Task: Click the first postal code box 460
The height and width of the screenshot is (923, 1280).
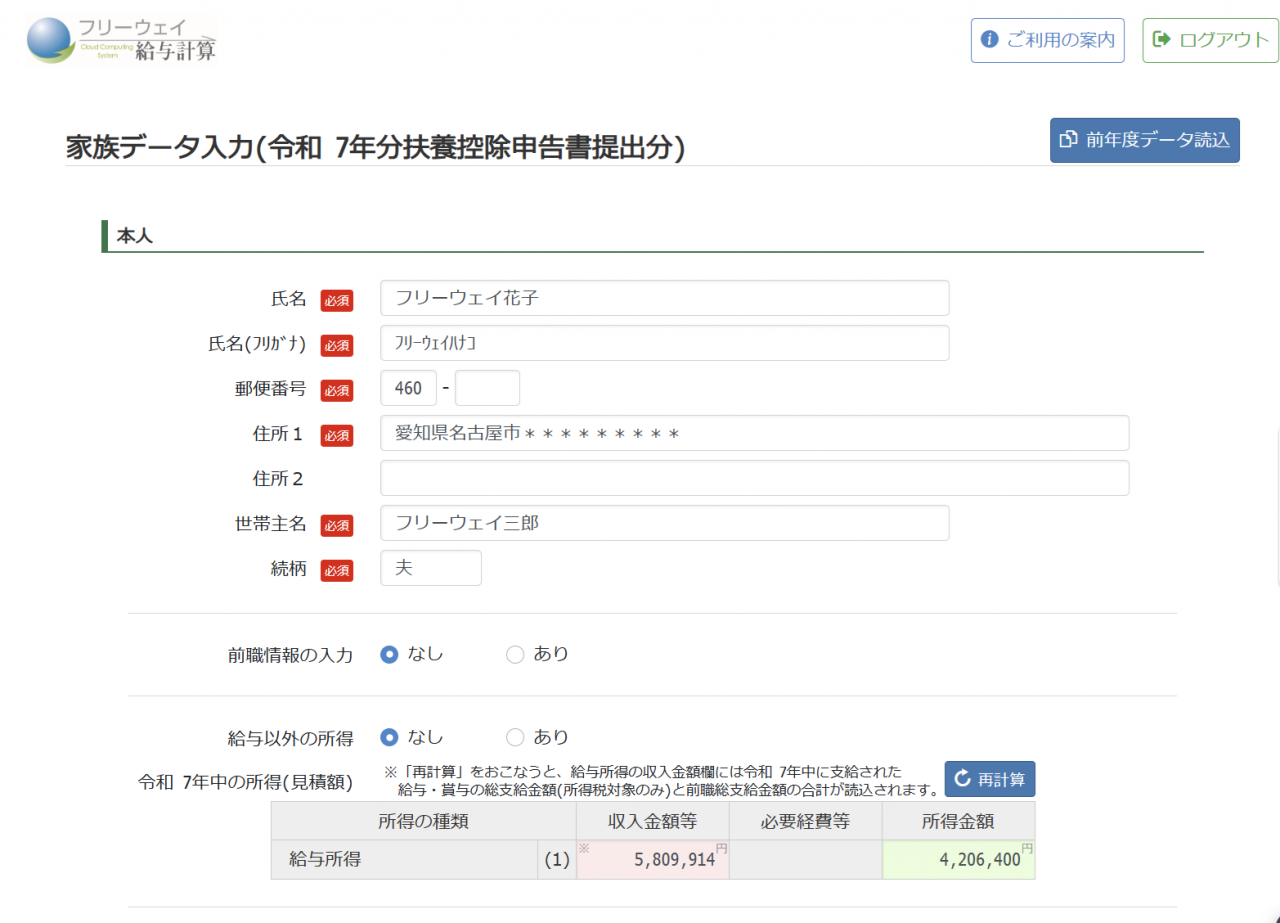Action: [x=408, y=388]
